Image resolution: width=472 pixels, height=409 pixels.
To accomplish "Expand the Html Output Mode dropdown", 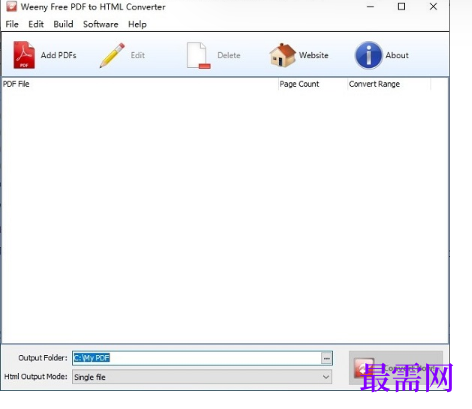I will click(x=202, y=377).
